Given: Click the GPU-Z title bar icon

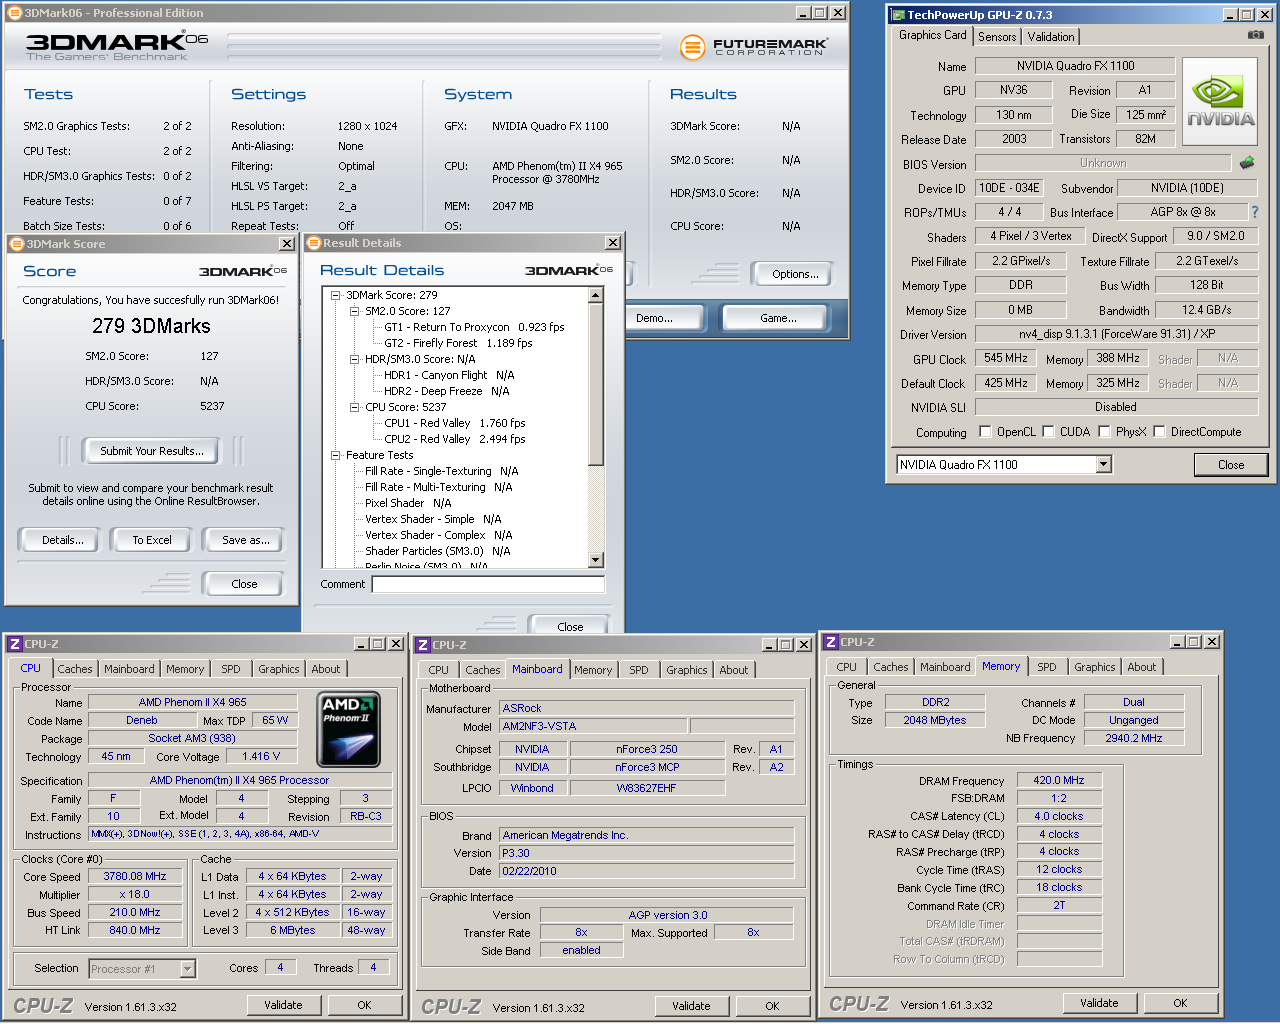Looking at the screenshot, I should 898,15.
